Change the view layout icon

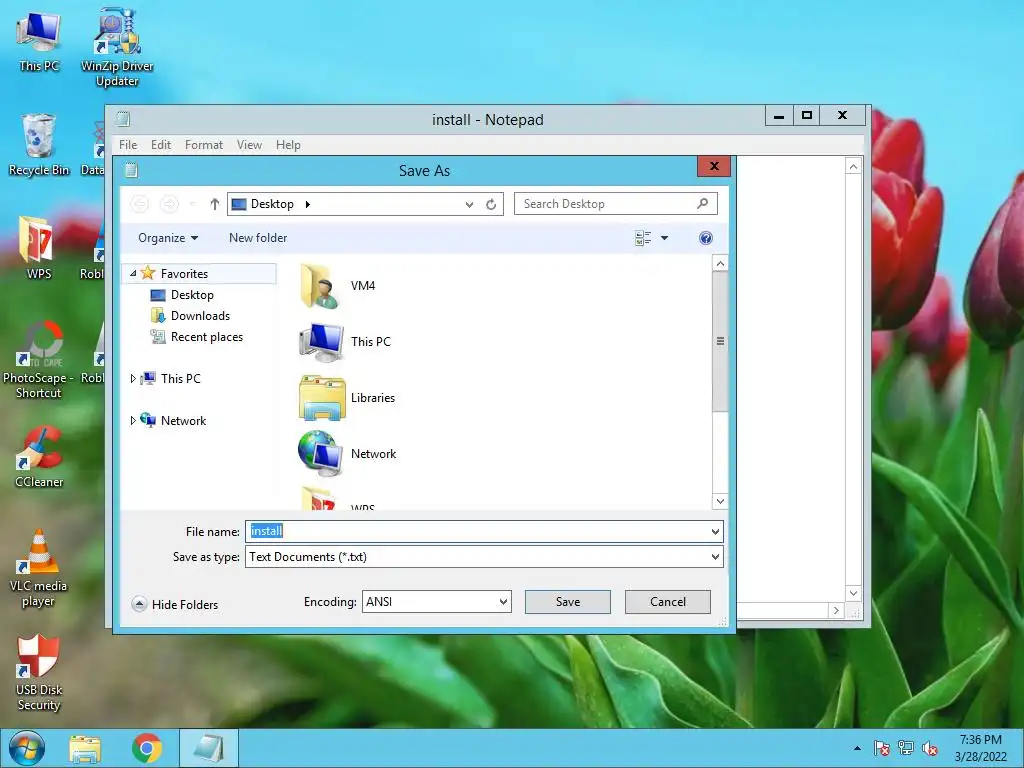click(x=643, y=238)
